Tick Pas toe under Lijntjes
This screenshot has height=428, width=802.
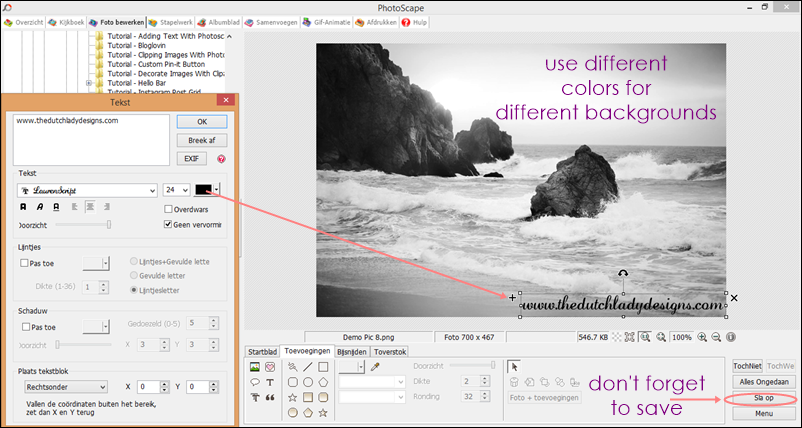pos(24,263)
